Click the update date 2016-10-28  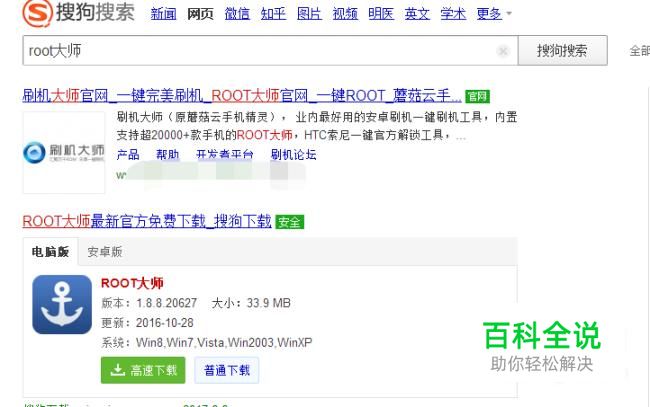[165, 322]
